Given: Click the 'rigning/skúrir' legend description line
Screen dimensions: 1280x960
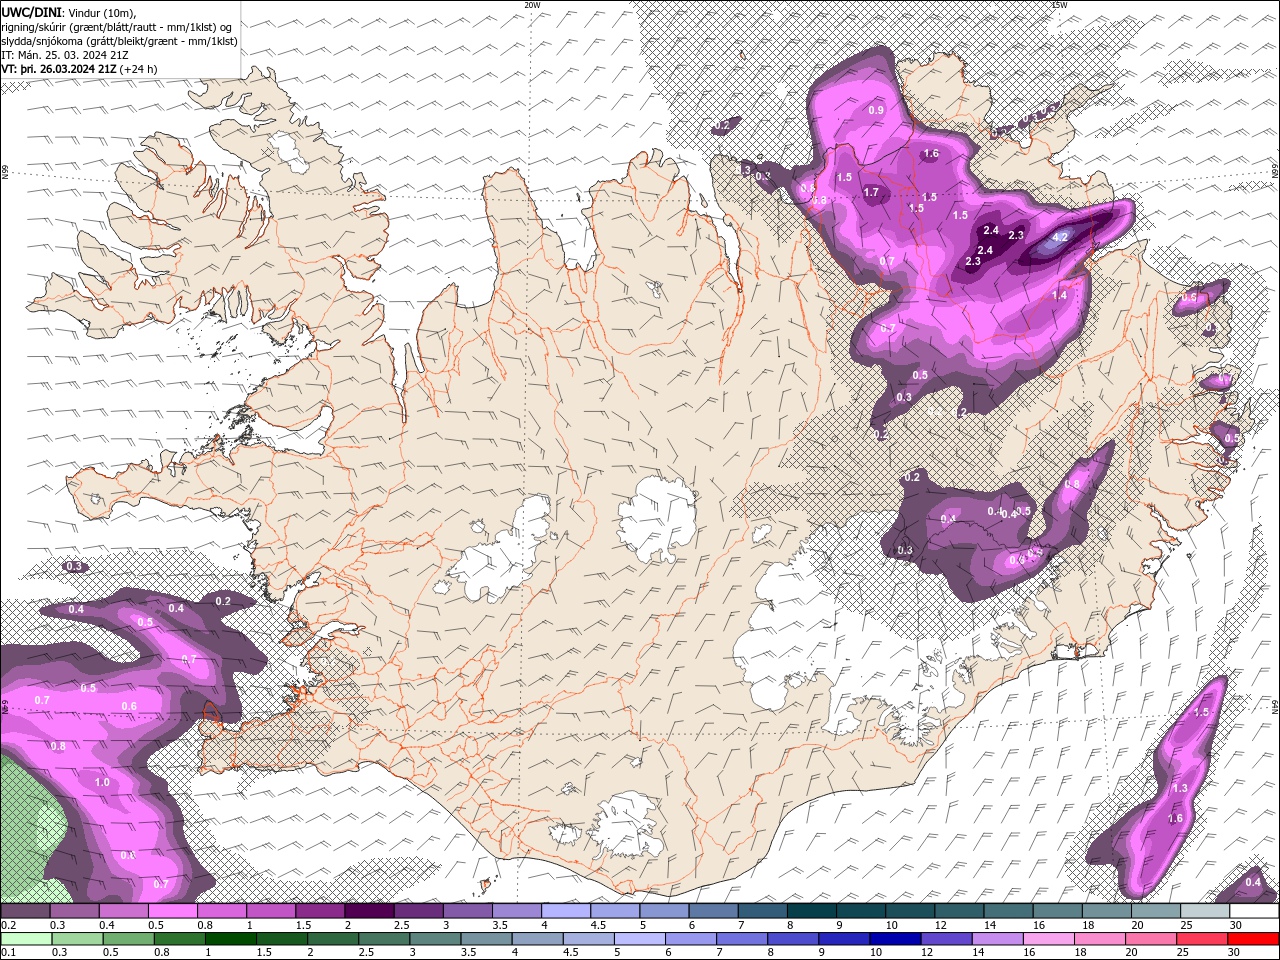Looking at the screenshot, I should (x=117, y=26).
